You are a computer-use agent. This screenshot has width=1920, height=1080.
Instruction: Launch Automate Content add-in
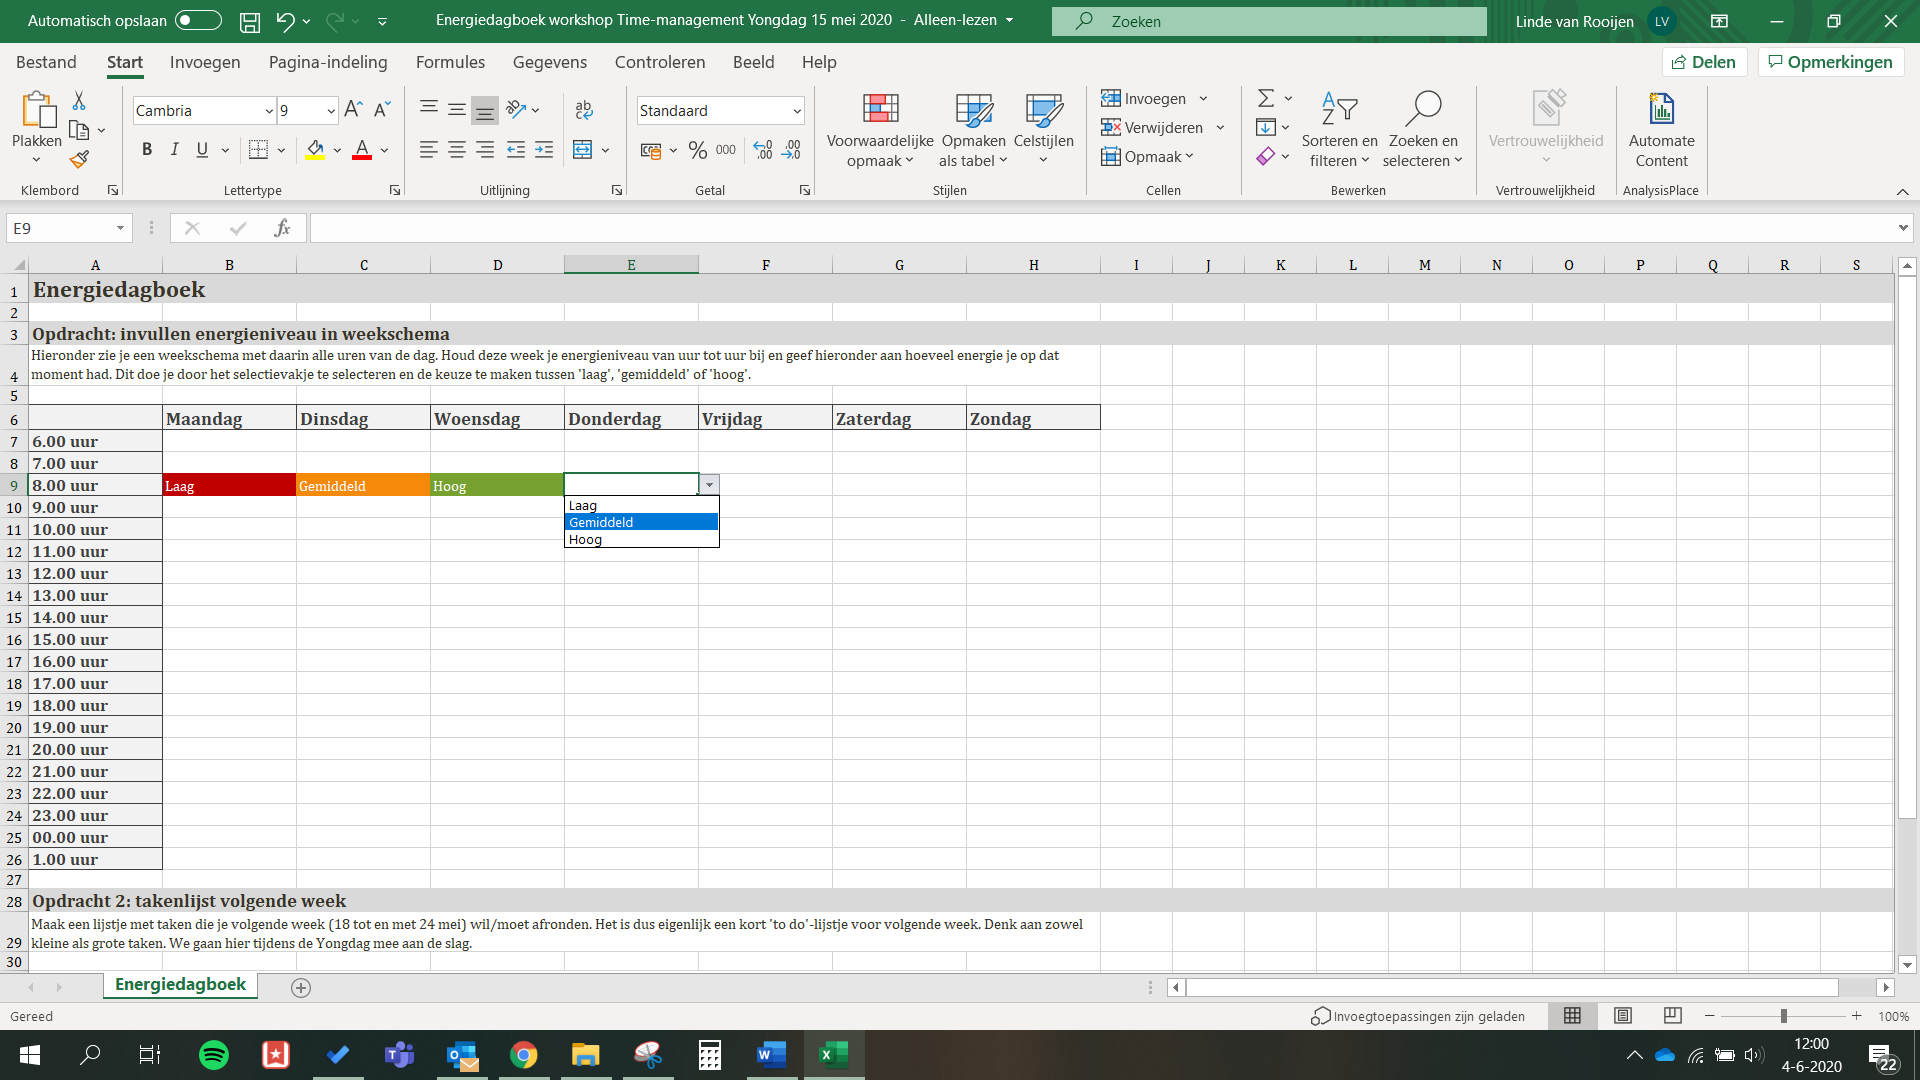click(x=1661, y=131)
